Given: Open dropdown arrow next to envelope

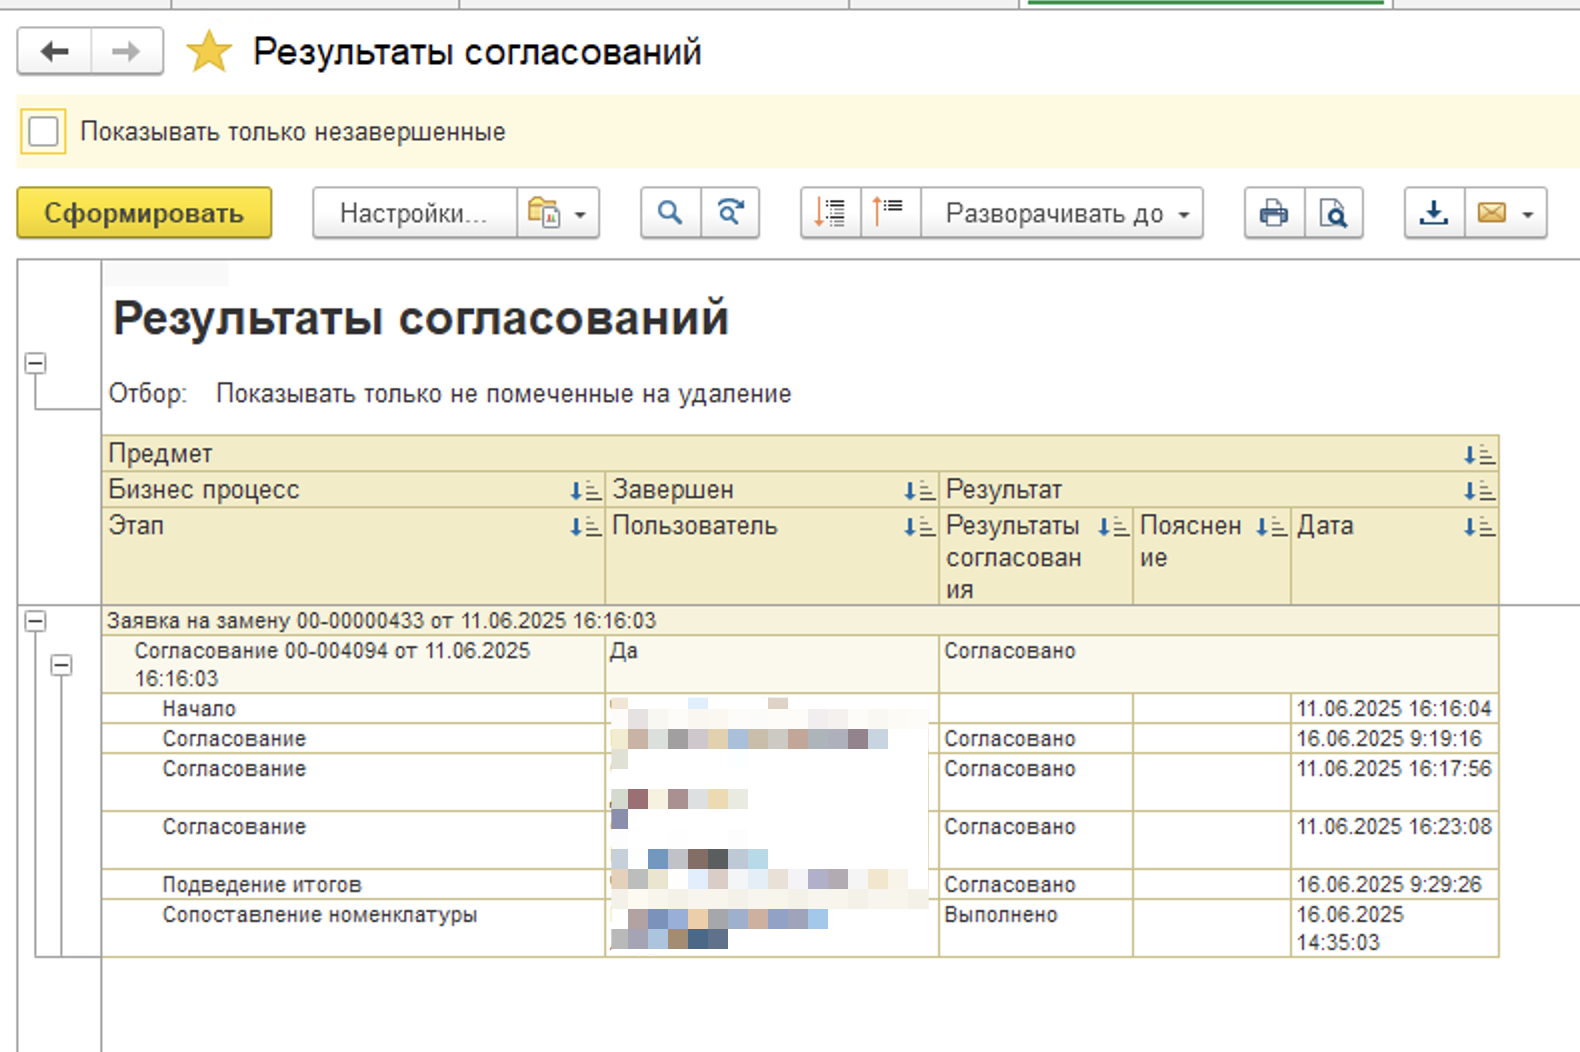Looking at the screenshot, I should point(1528,214).
